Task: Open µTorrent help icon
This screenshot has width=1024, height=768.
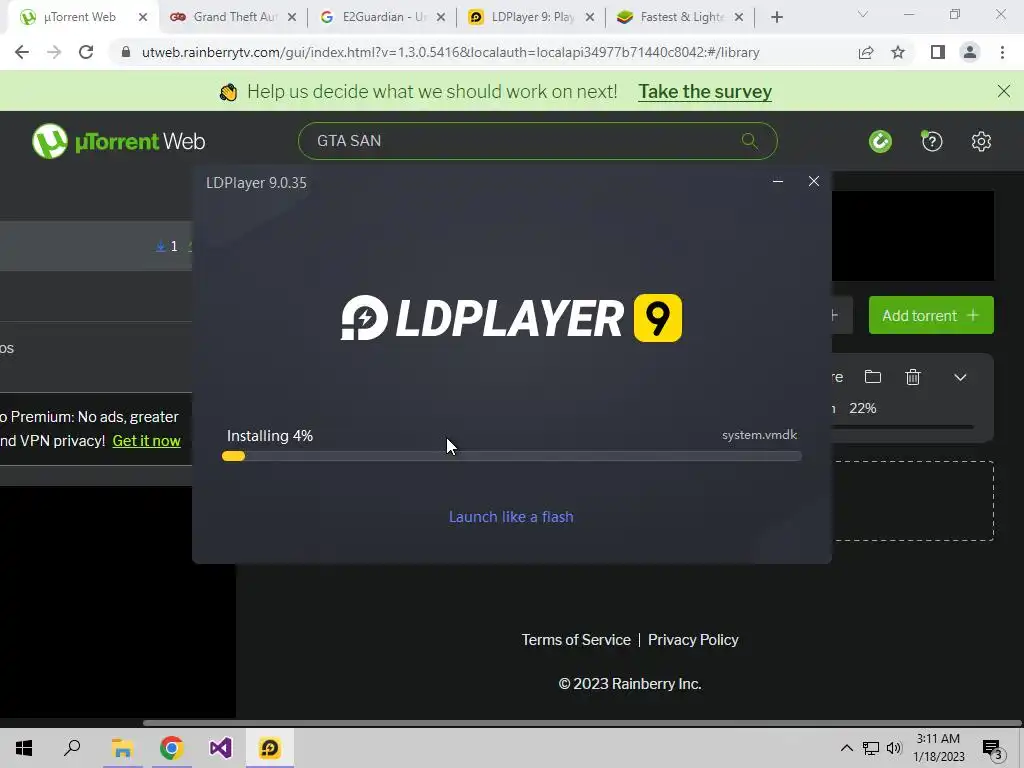Action: [x=932, y=141]
